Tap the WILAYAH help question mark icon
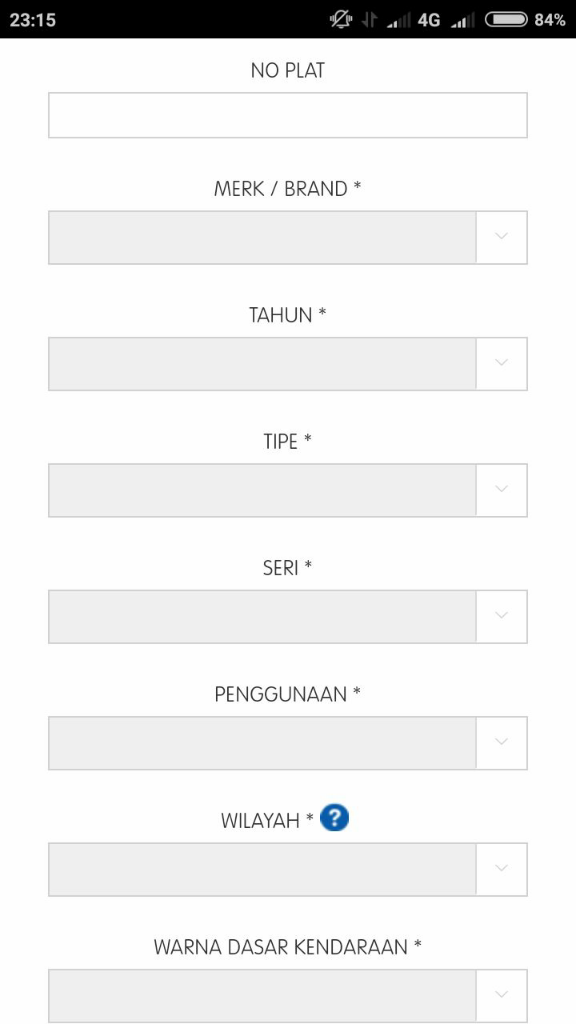Screen dimensions: 576x1024 [334, 818]
